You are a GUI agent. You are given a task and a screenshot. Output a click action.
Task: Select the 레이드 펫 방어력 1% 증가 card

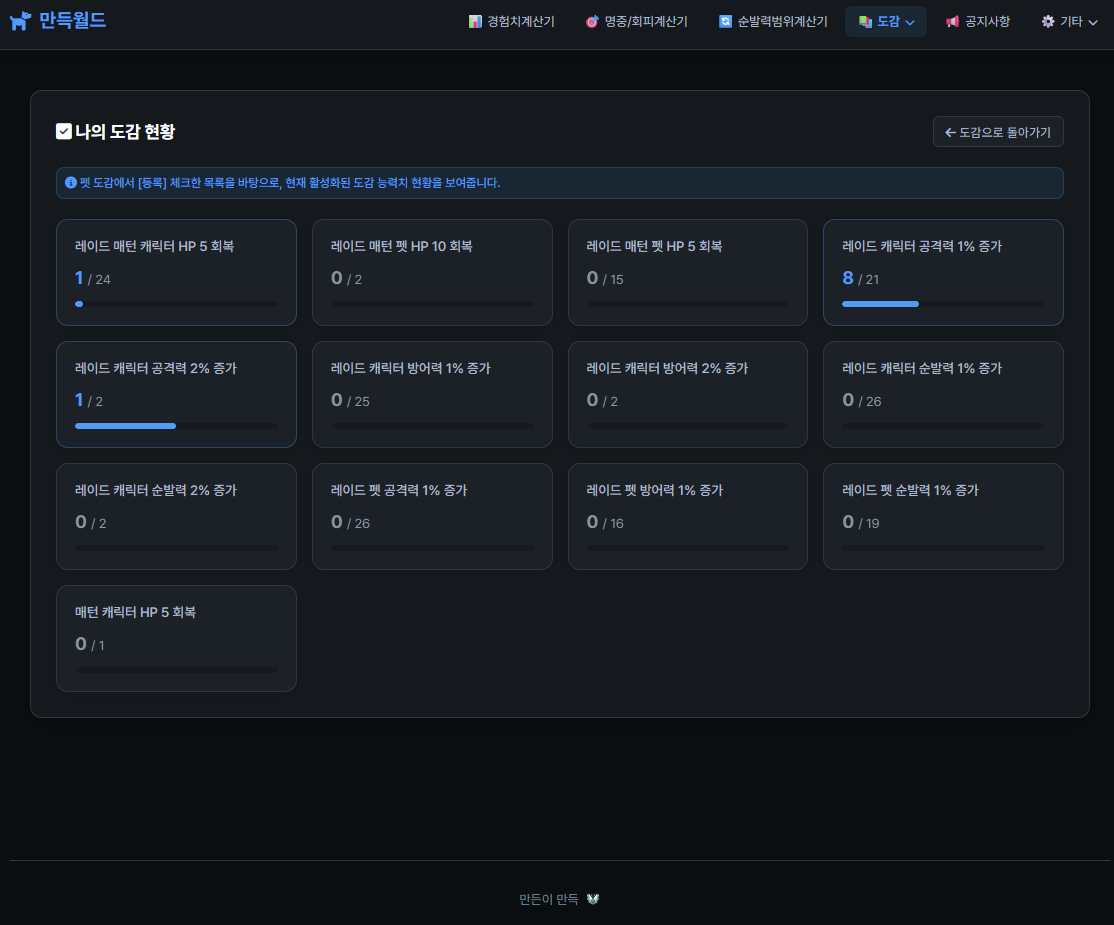point(687,516)
